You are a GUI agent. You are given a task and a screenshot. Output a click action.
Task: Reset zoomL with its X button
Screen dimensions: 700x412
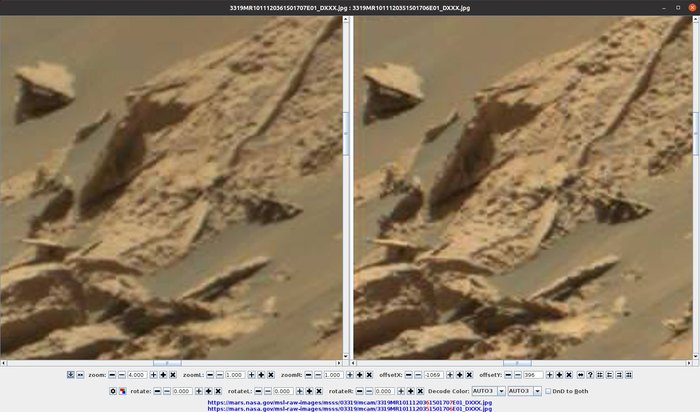[271, 375]
